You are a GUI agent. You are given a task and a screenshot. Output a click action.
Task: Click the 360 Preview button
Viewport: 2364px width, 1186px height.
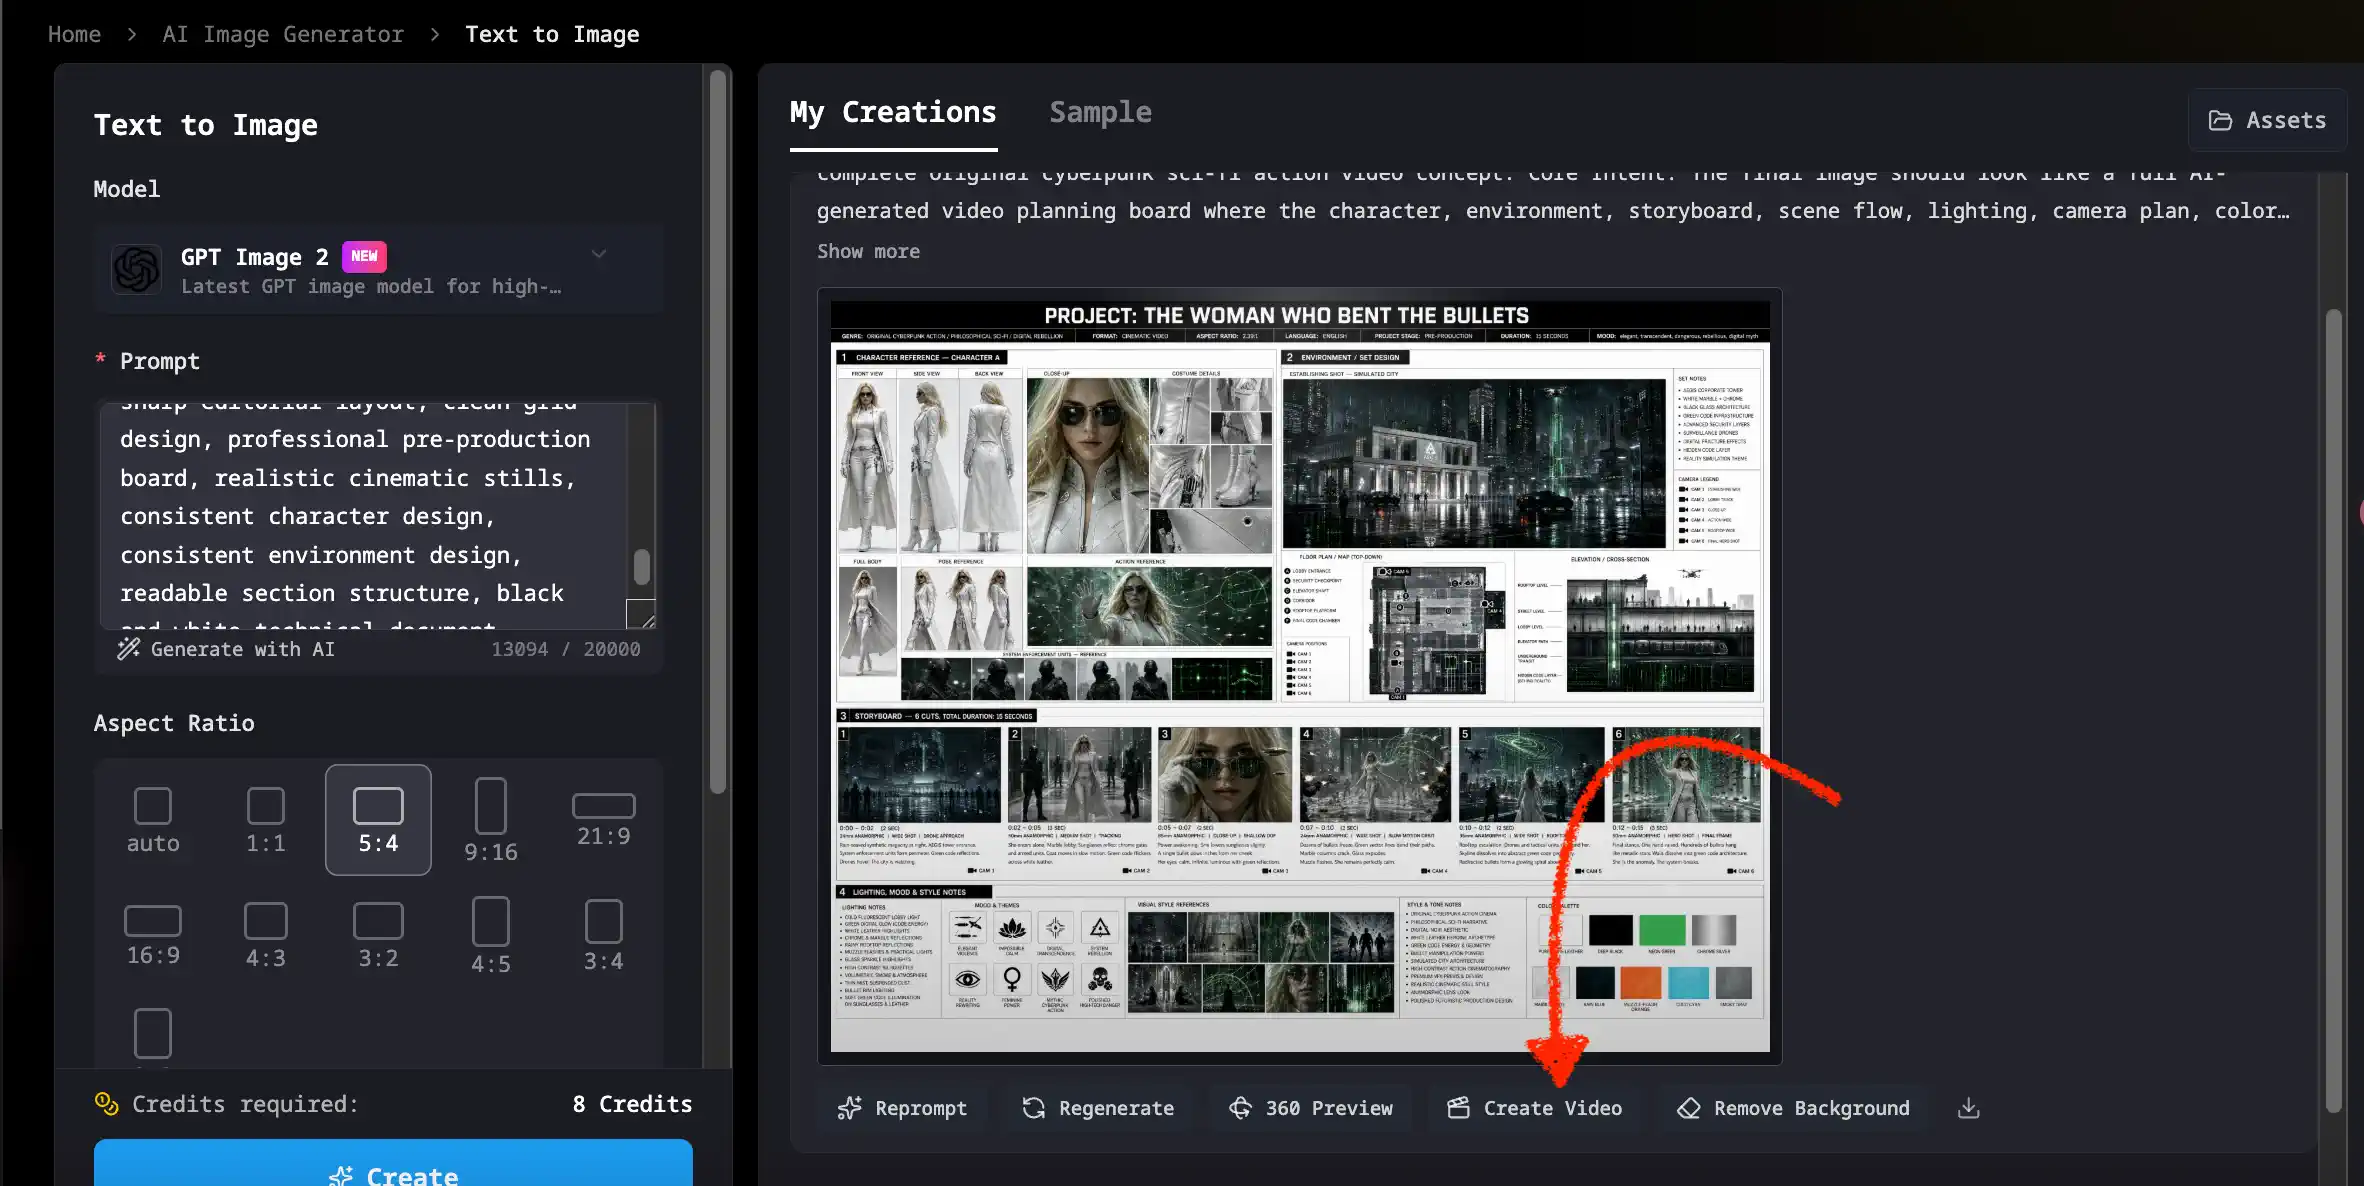coord(1310,1108)
